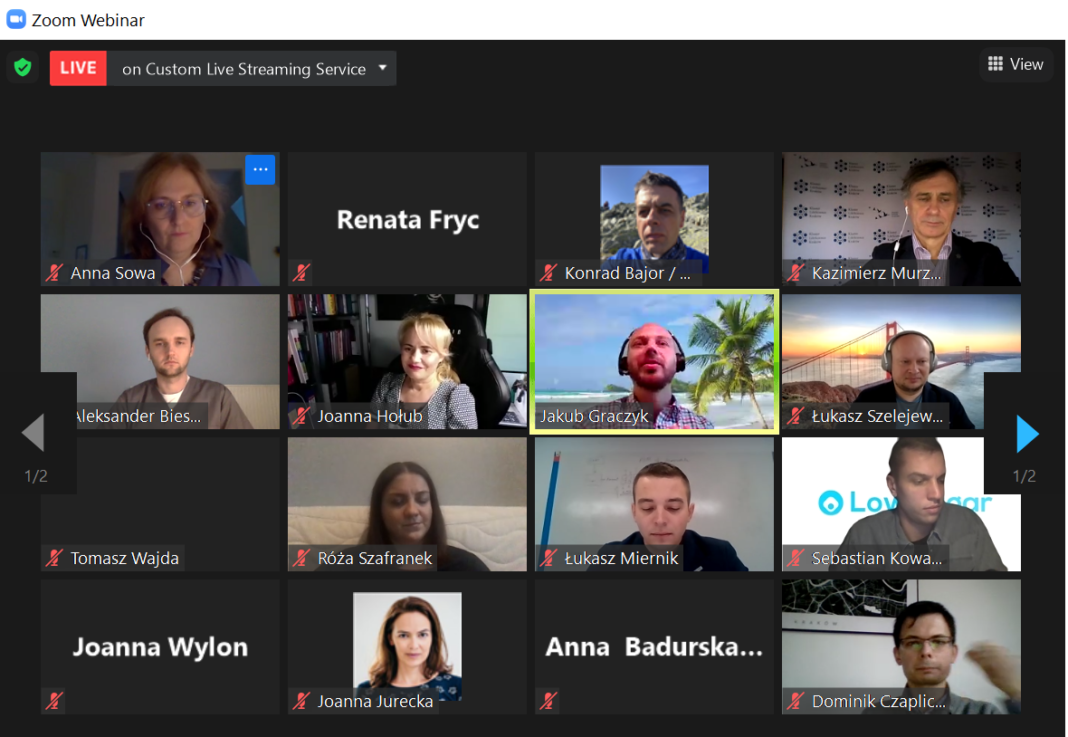Click Kazimierz Murz's muted microphone icon

[x=795, y=273]
